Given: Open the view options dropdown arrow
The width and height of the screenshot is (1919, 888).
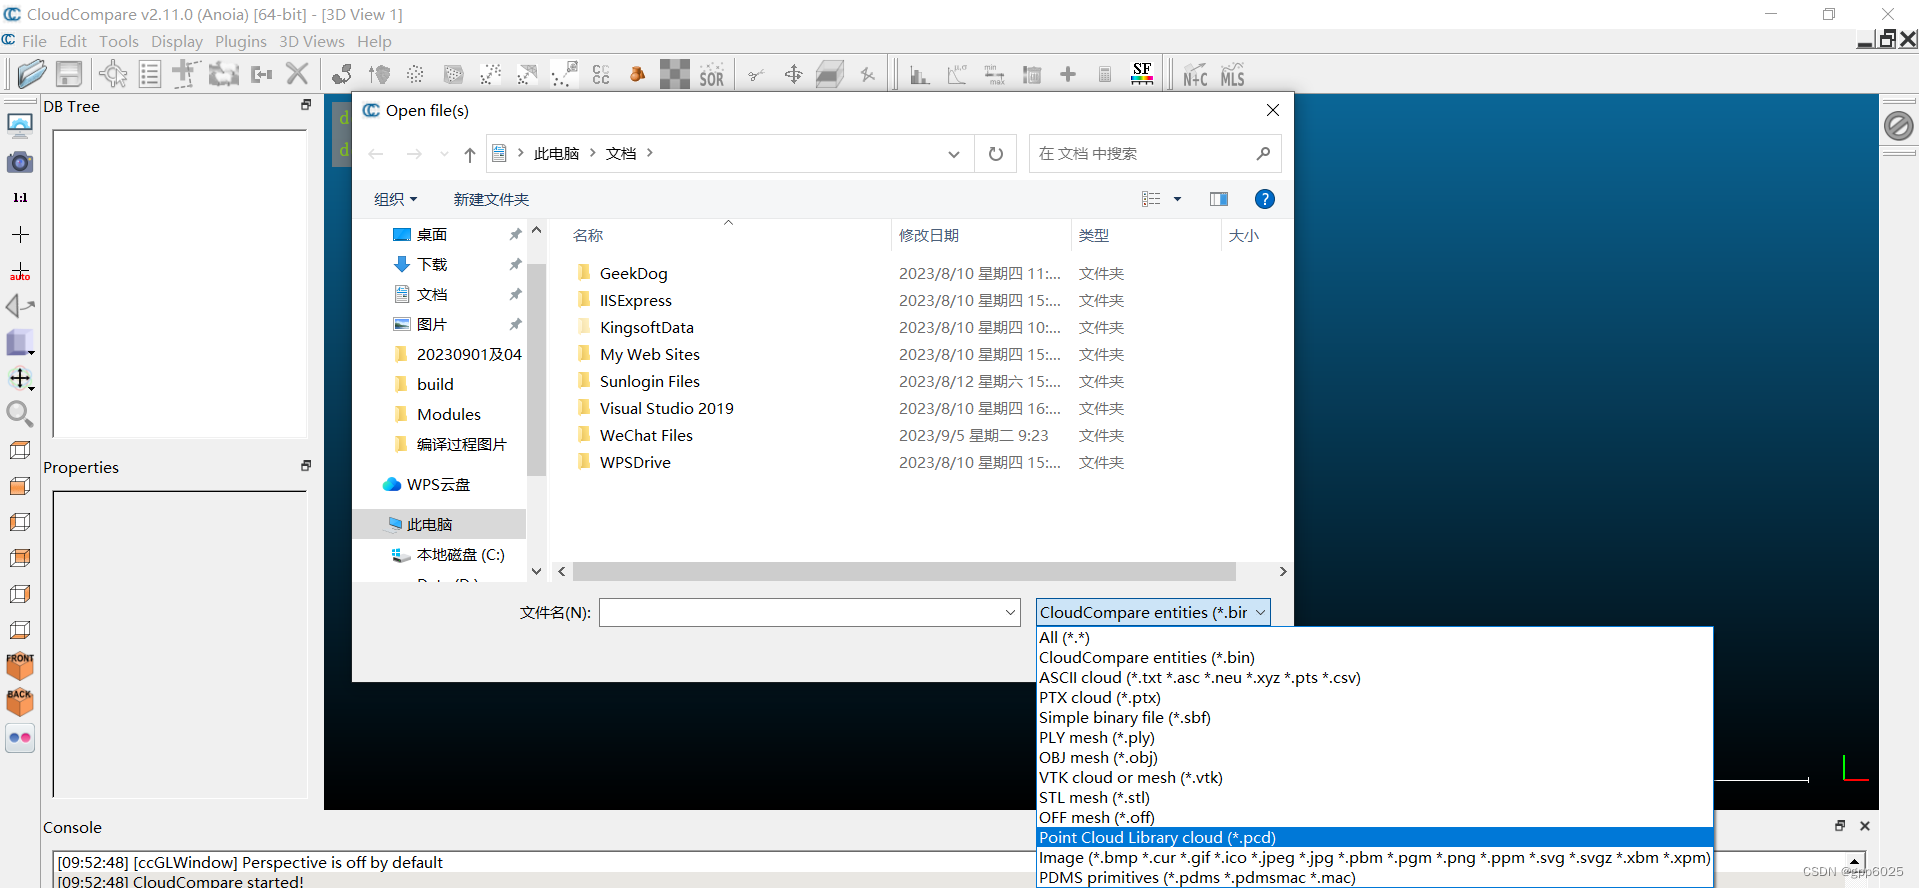Looking at the screenshot, I should tap(1177, 199).
